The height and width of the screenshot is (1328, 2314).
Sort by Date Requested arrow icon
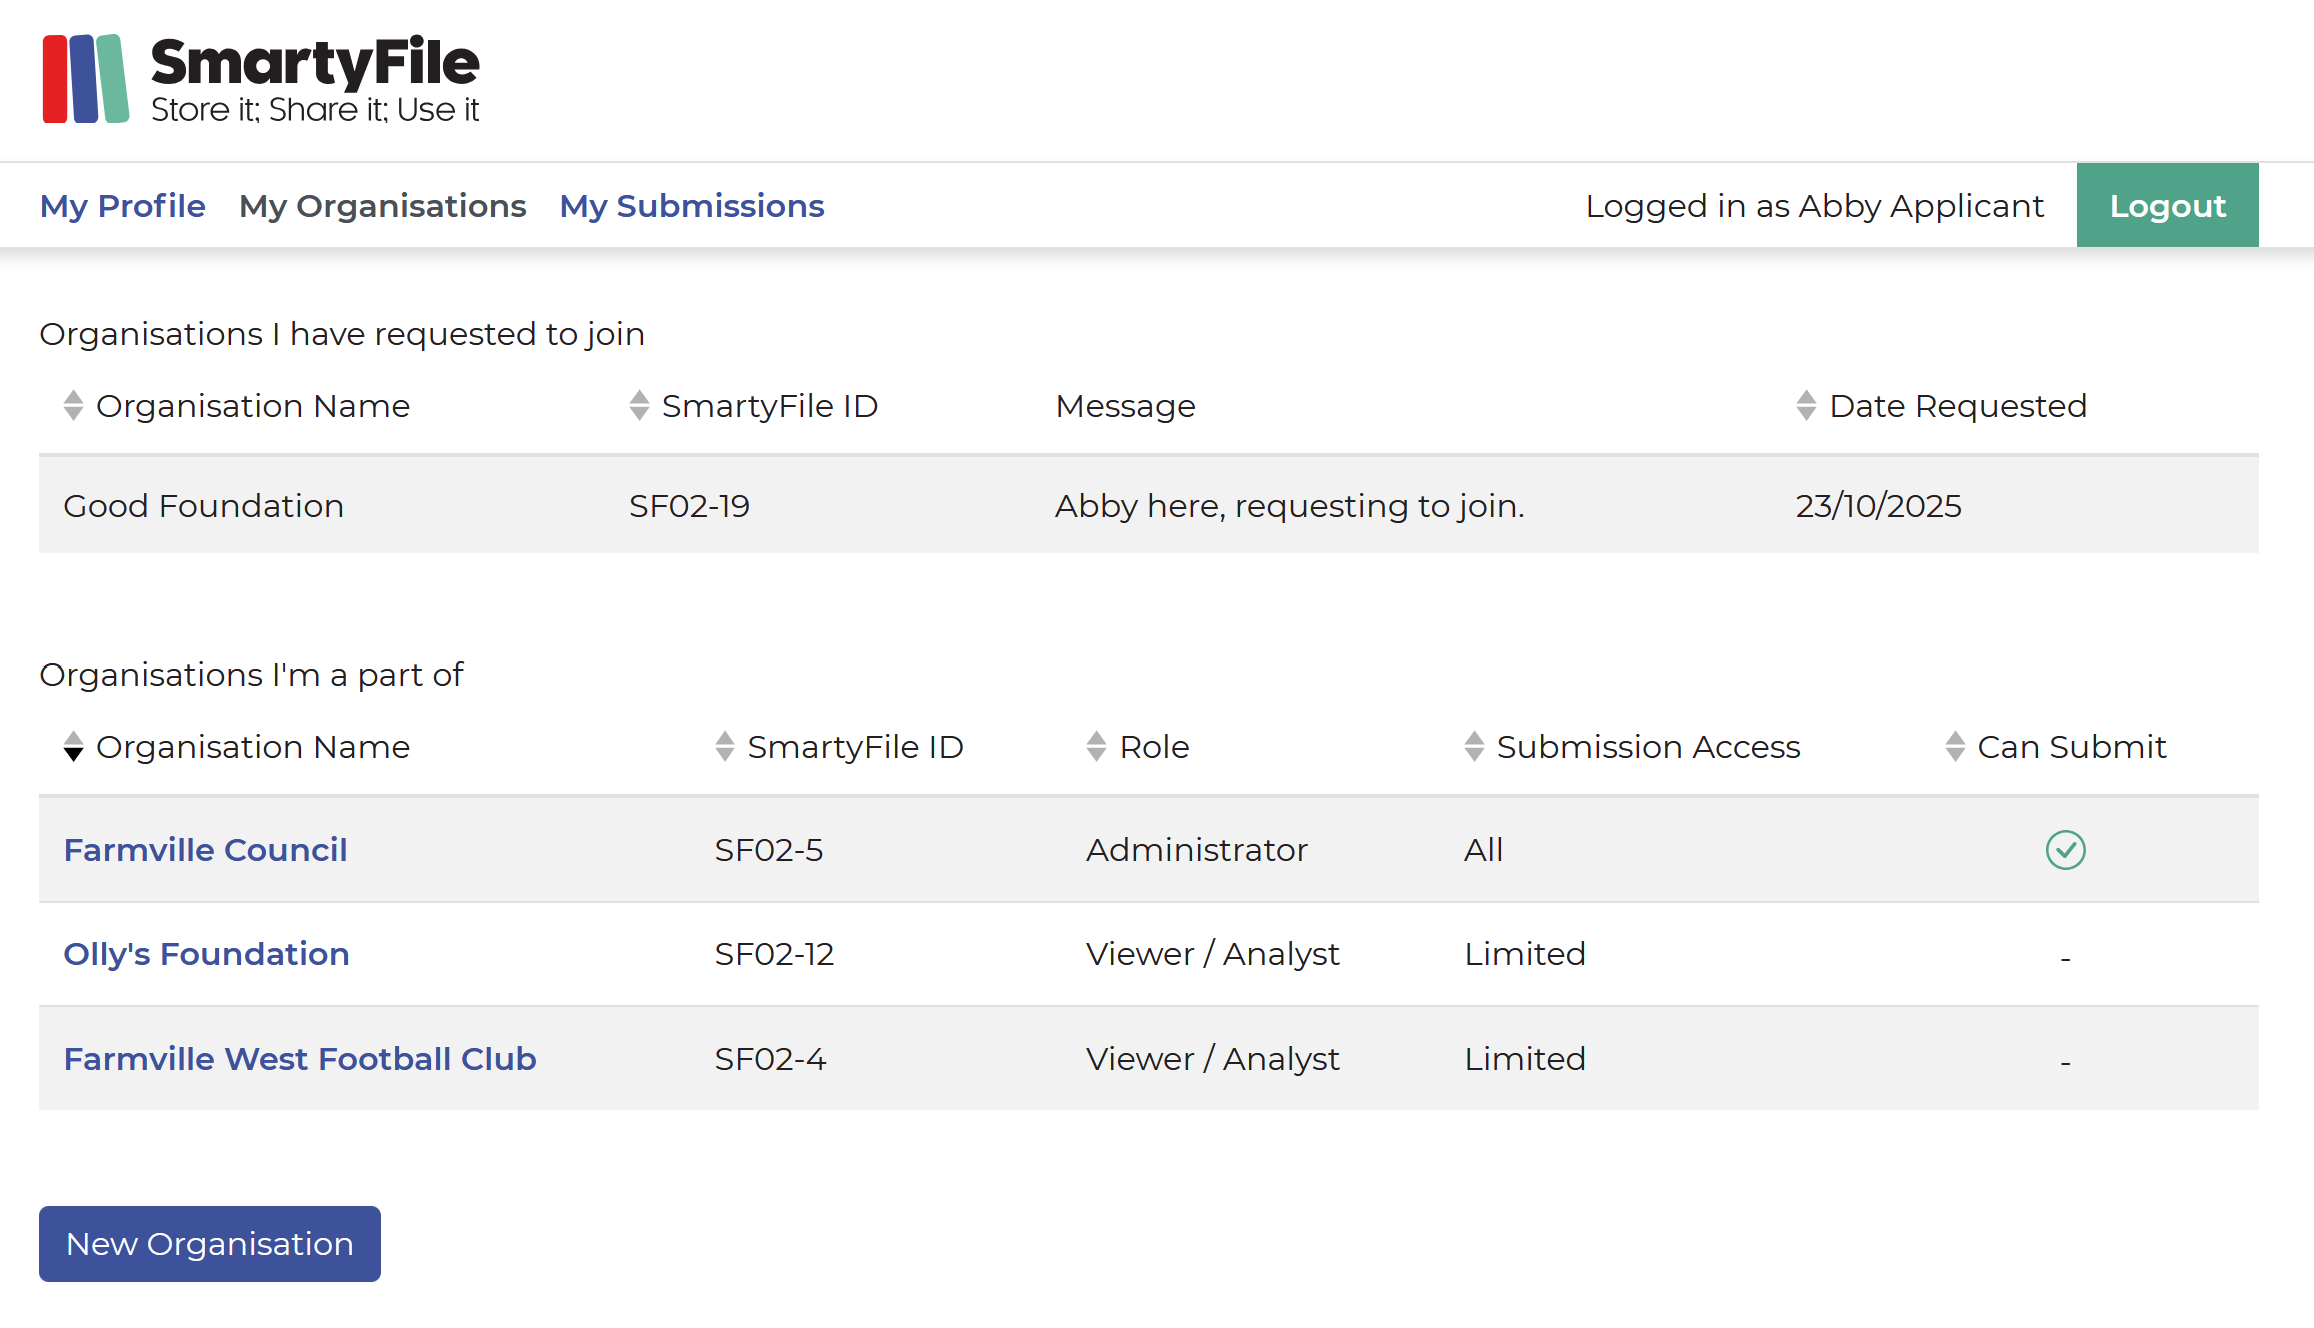tap(1806, 406)
